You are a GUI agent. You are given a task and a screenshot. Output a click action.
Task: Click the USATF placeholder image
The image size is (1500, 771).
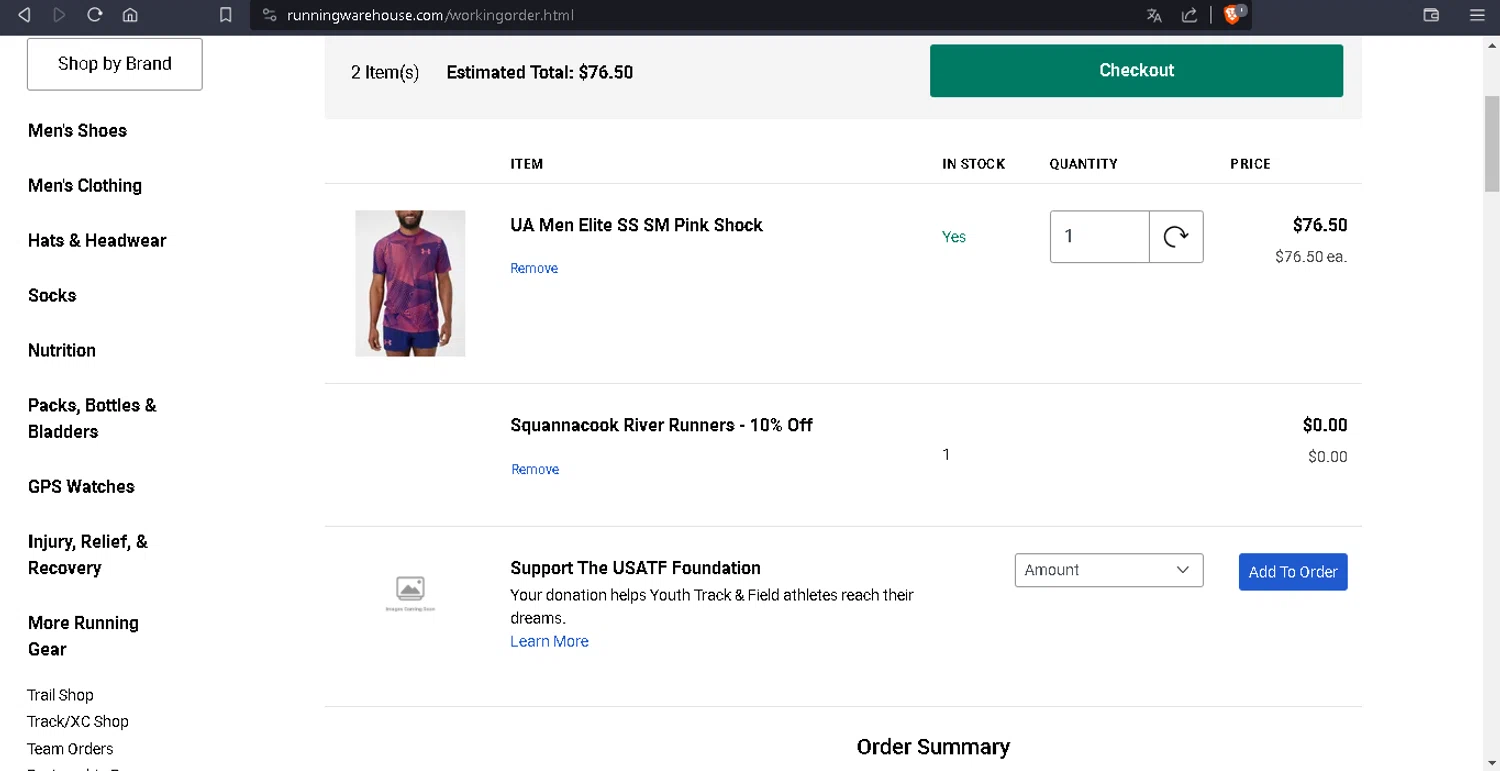410,592
